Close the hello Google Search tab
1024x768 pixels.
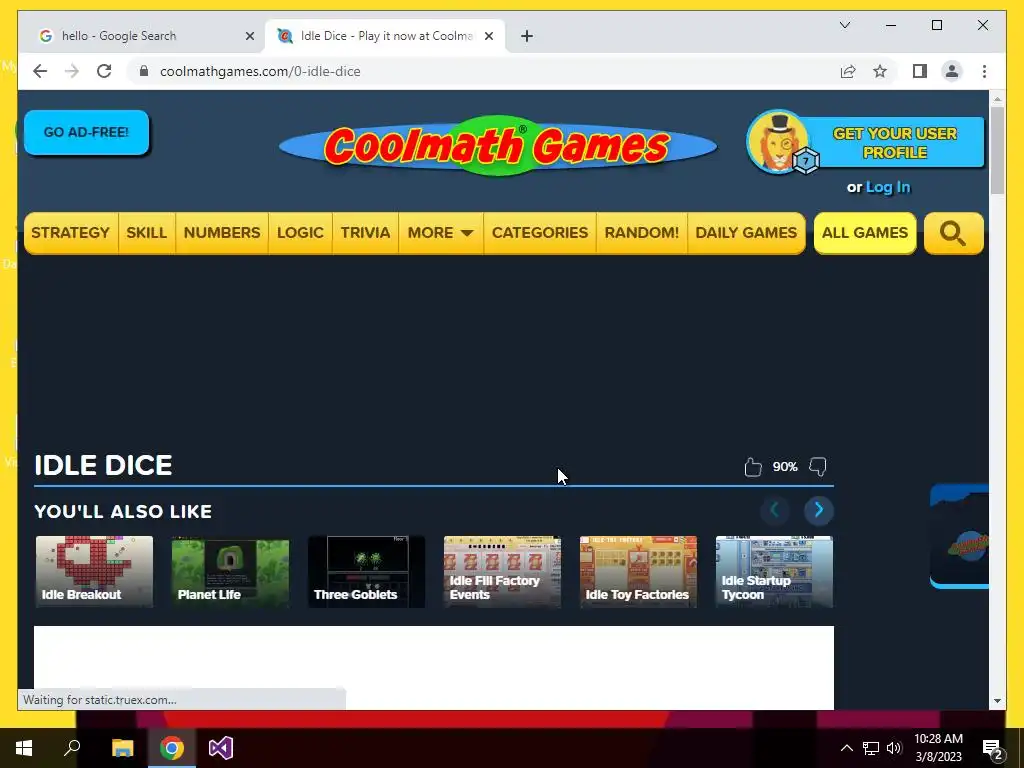point(249,36)
